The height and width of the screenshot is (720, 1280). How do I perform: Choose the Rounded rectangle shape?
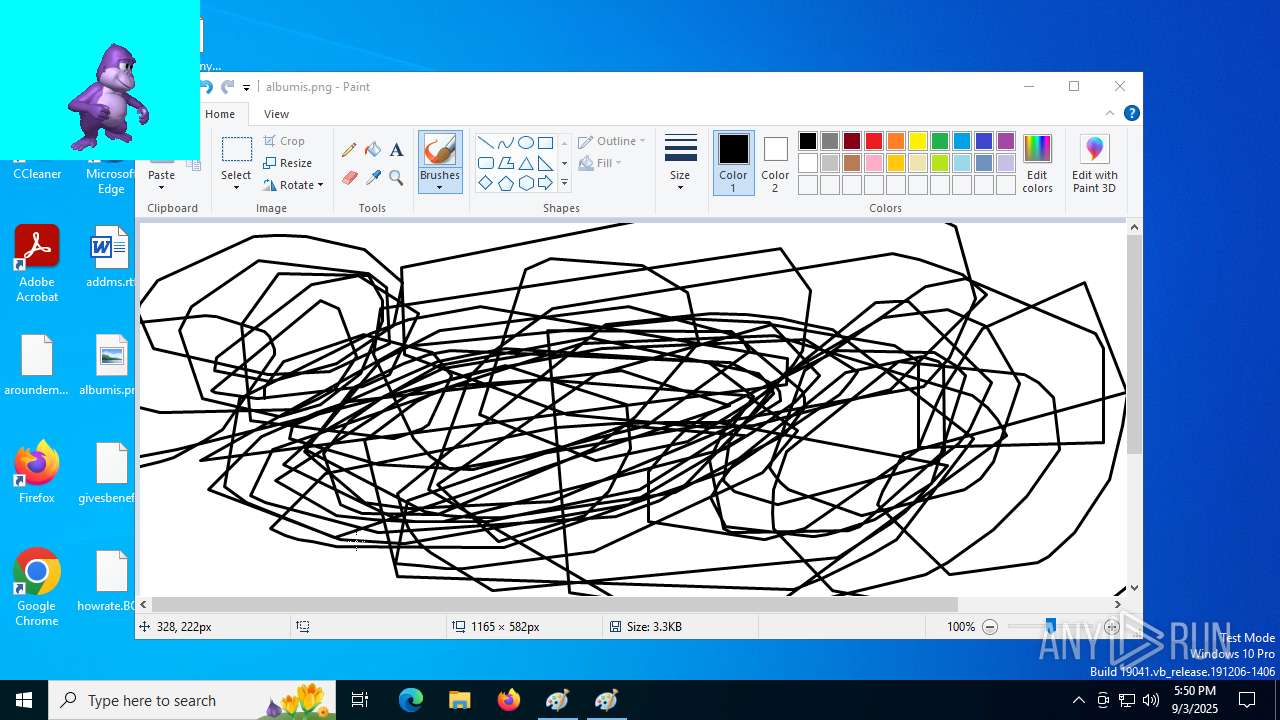[485, 163]
